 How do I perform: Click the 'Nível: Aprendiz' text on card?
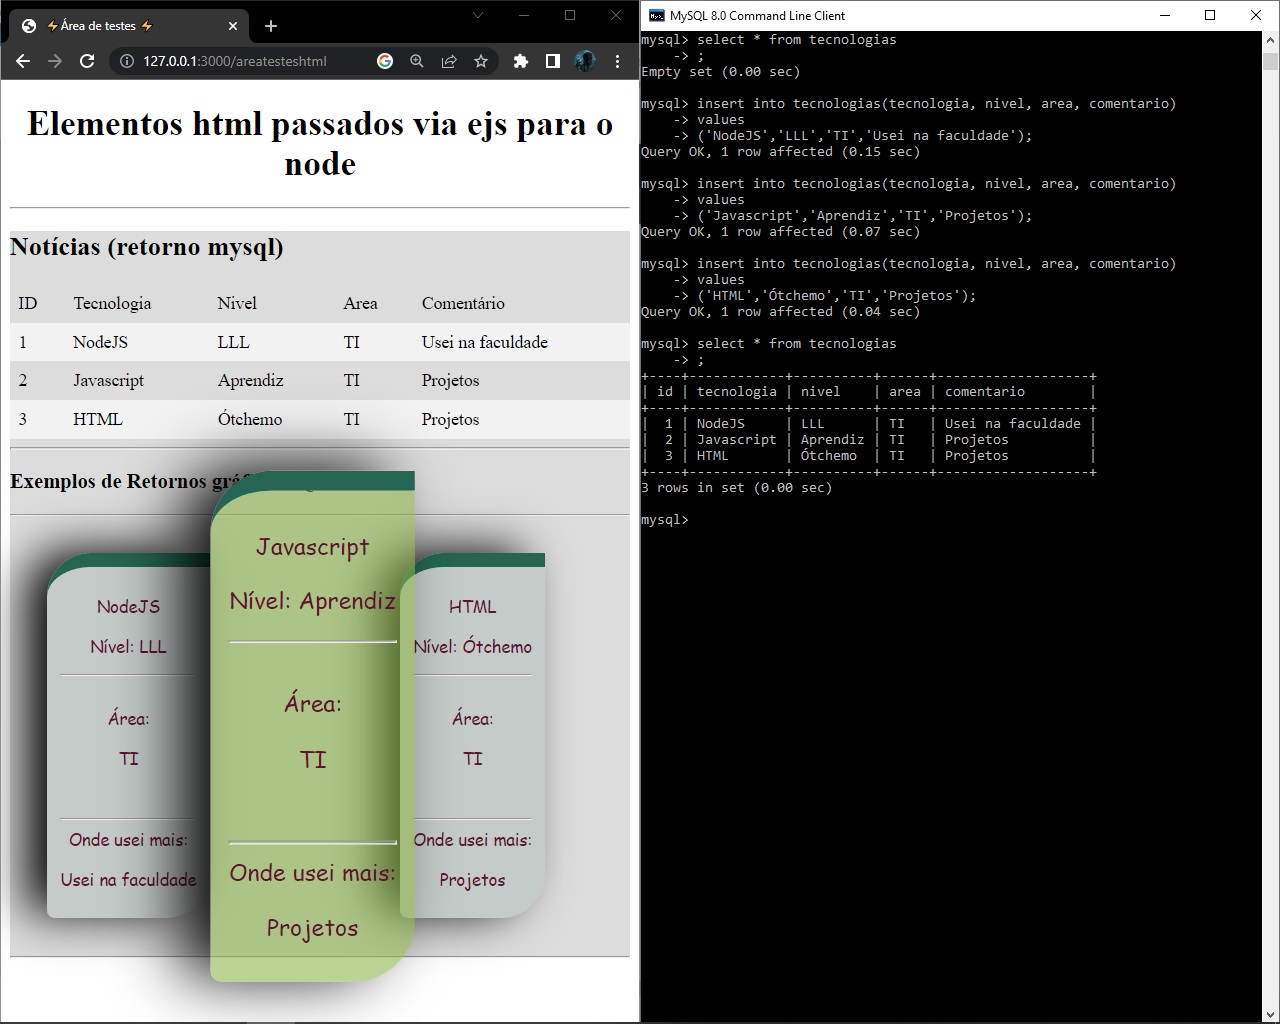point(313,601)
